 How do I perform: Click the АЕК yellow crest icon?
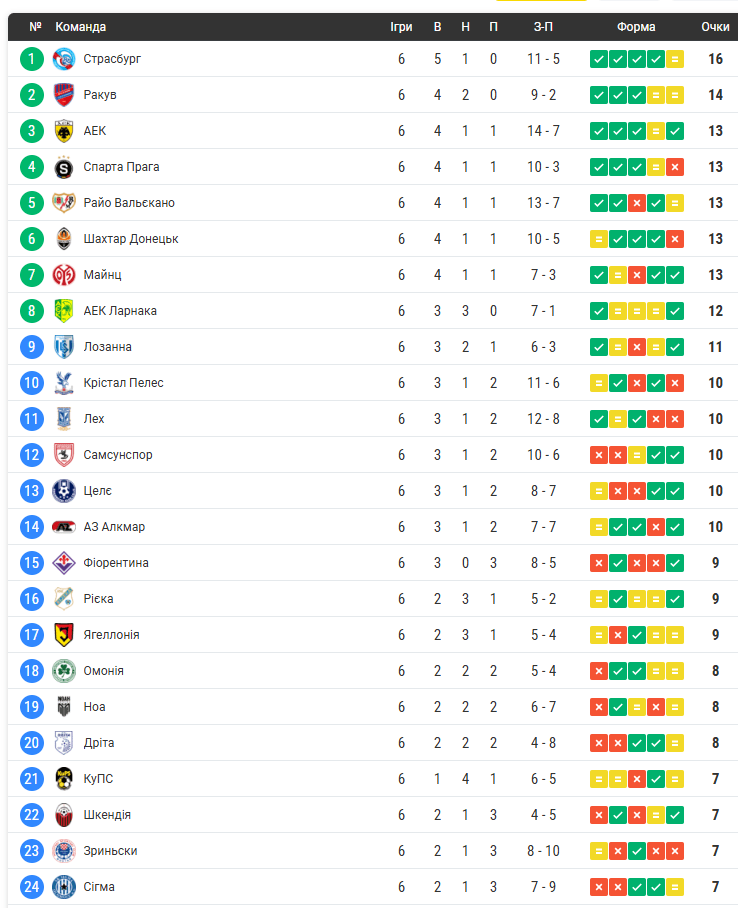pyautogui.click(x=64, y=131)
